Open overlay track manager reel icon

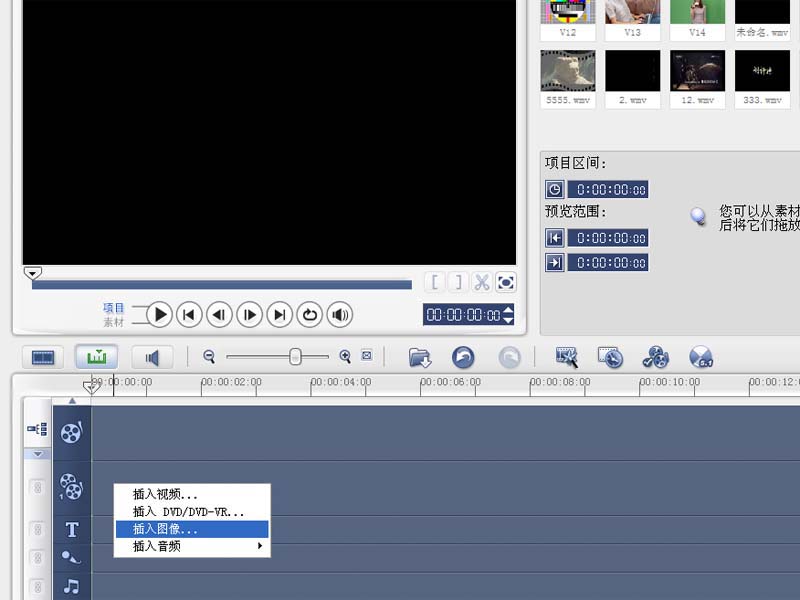[656, 357]
